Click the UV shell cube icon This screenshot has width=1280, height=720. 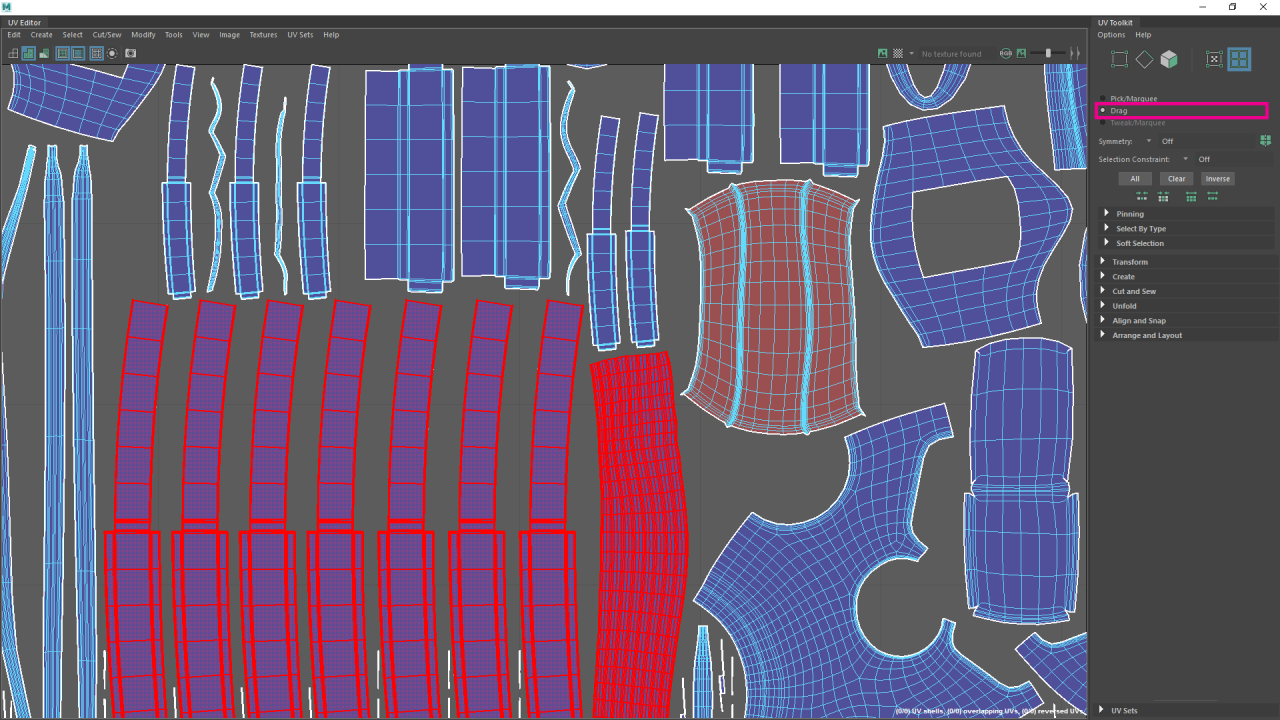coord(1169,59)
